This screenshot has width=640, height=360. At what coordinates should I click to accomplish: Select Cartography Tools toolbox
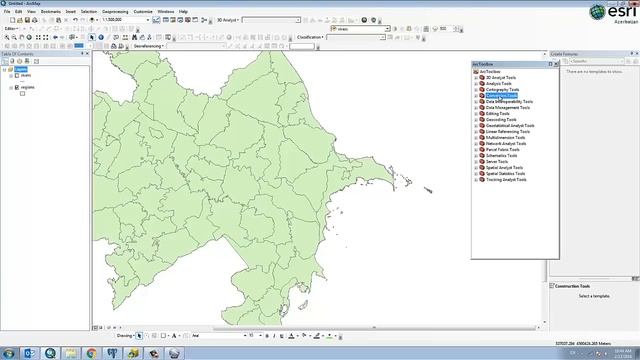(502, 89)
